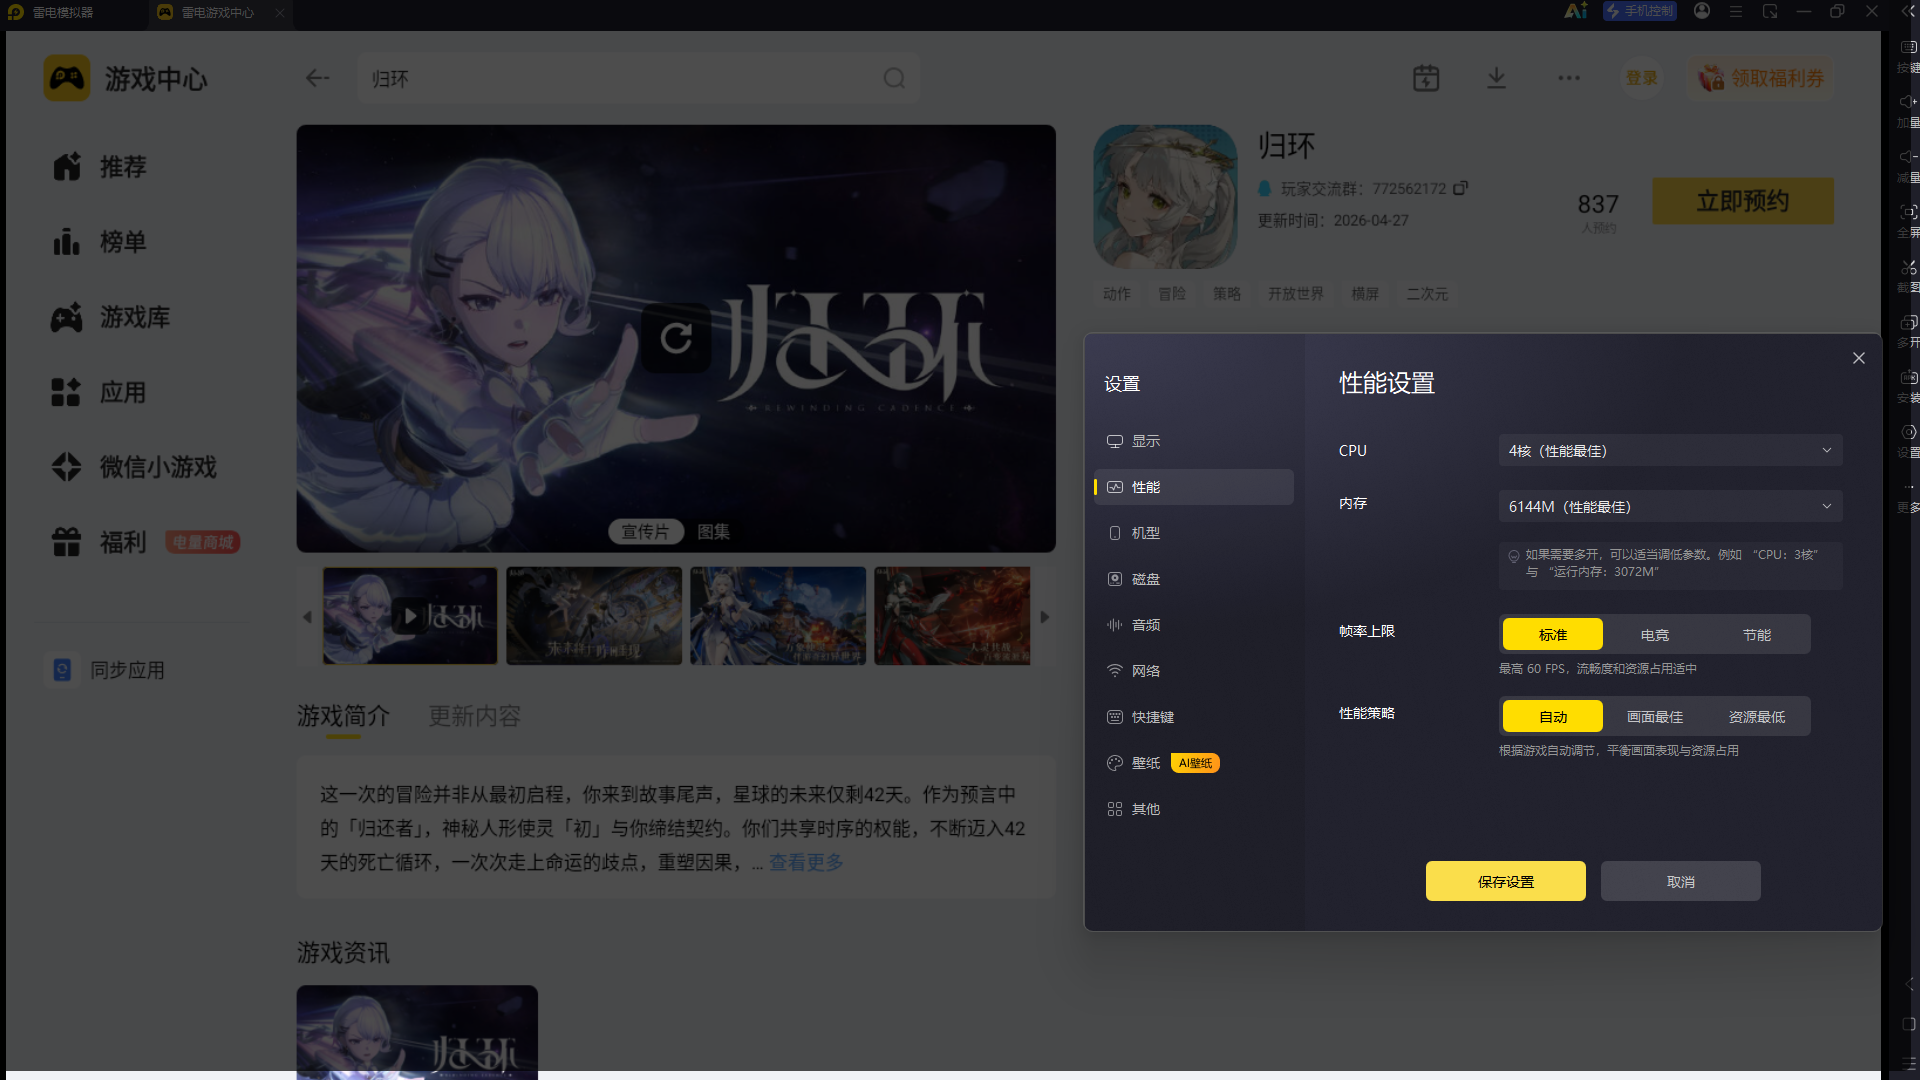
Task: Set frame rate limit to 电竞
Action: [1655, 635]
